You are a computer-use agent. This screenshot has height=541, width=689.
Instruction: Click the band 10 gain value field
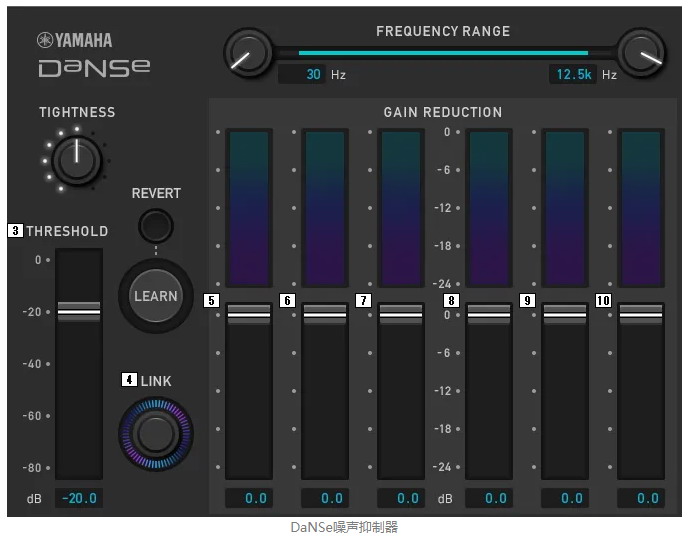pyautogui.click(x=641, y=498)
